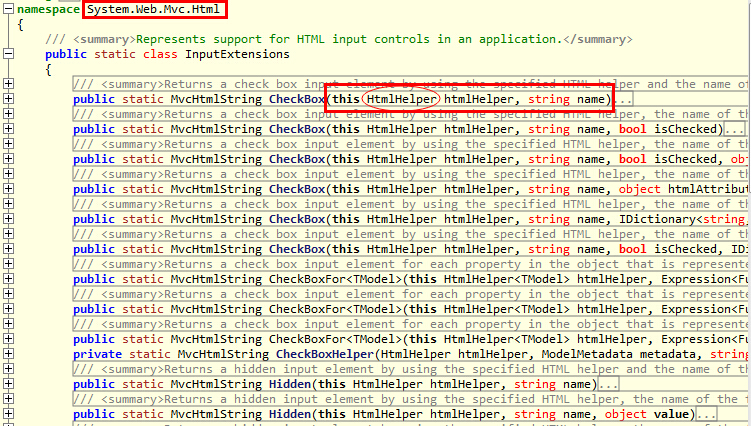751x426 pixels.
Task: Open ellipsis box after Hidden string name)
Action: click(x=608, y=384)
